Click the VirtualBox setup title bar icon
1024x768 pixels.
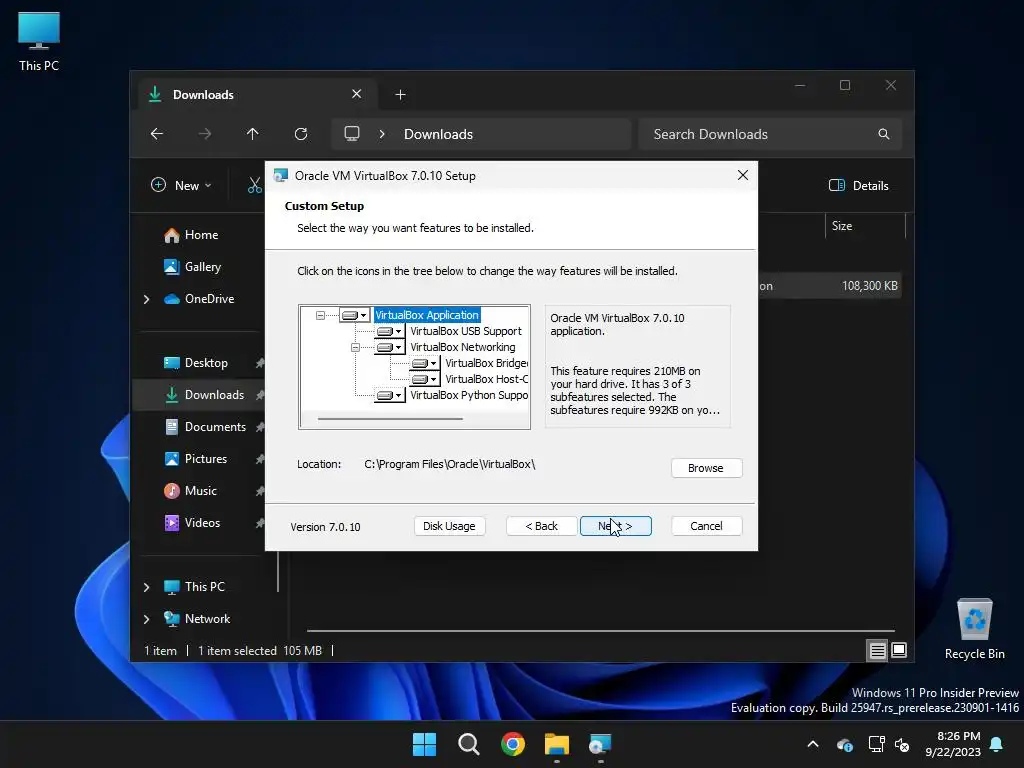(281, 176)
